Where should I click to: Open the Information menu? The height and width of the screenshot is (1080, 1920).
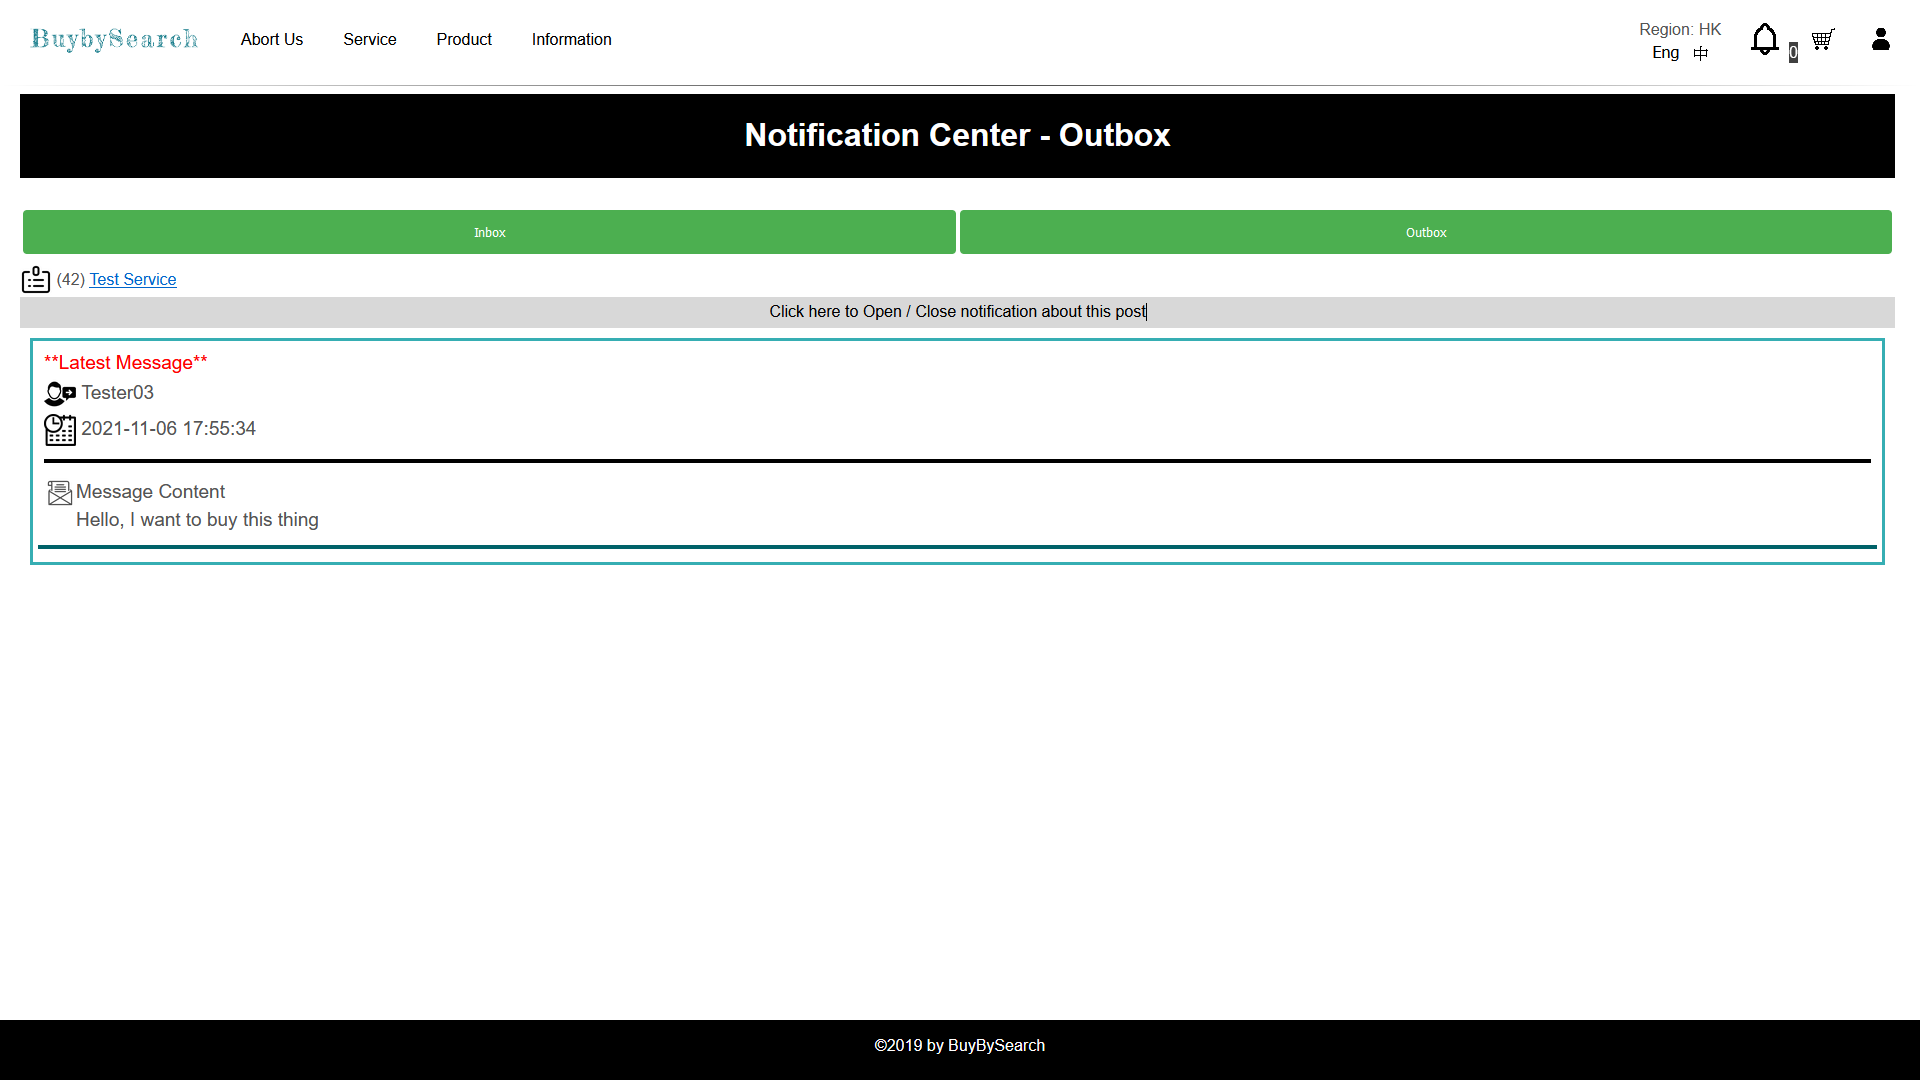(x=571, y=39)
